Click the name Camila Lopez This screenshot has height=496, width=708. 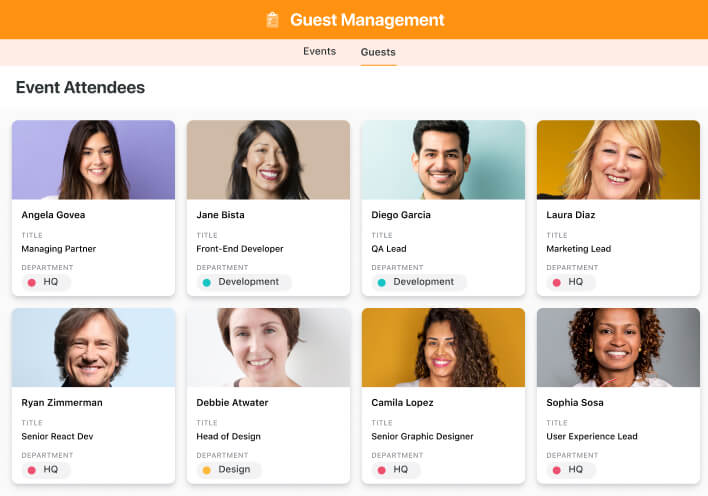[402, 402]
